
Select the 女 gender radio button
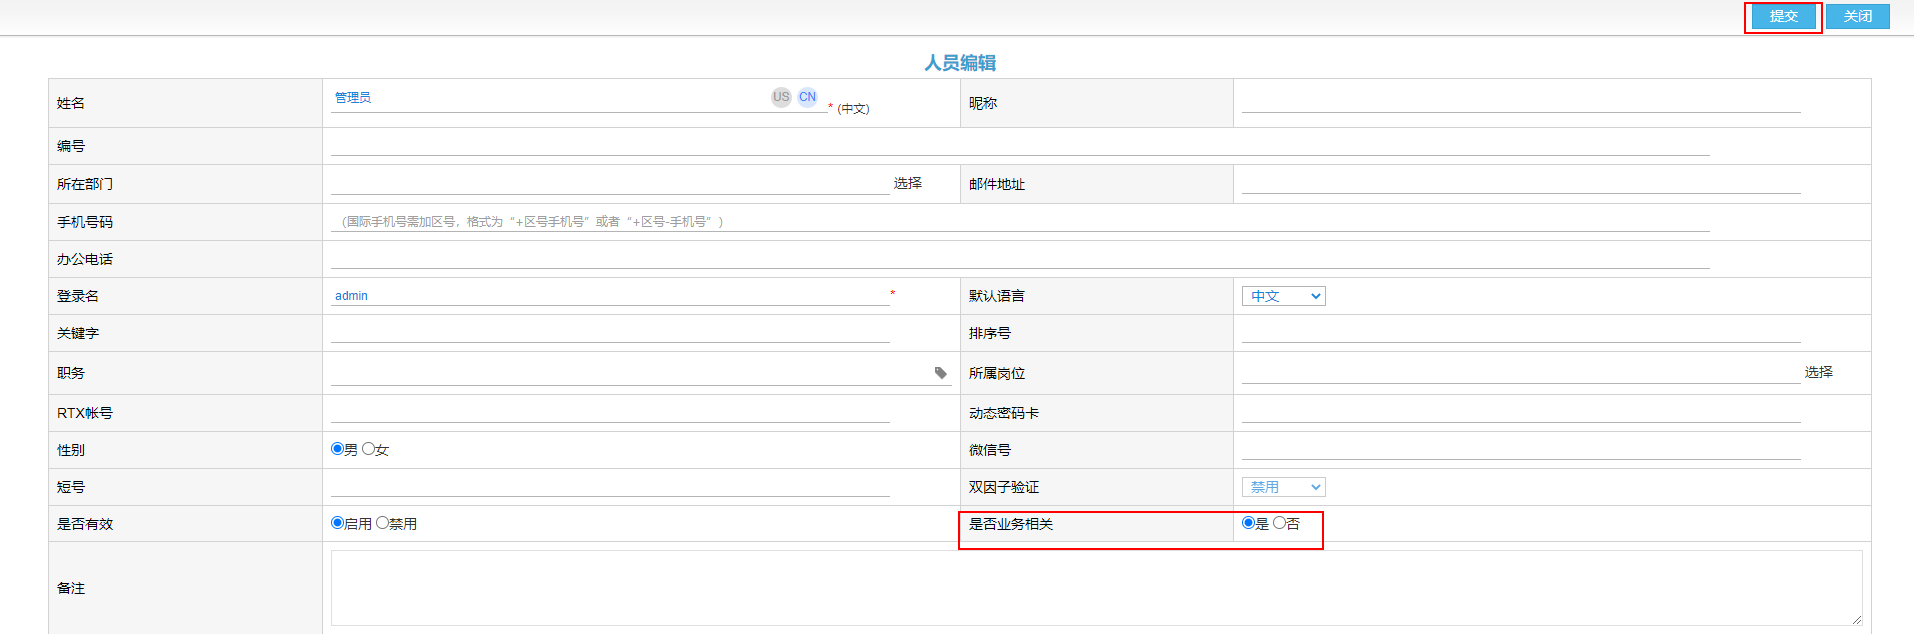pyautogui.click(x=368, y=449)
